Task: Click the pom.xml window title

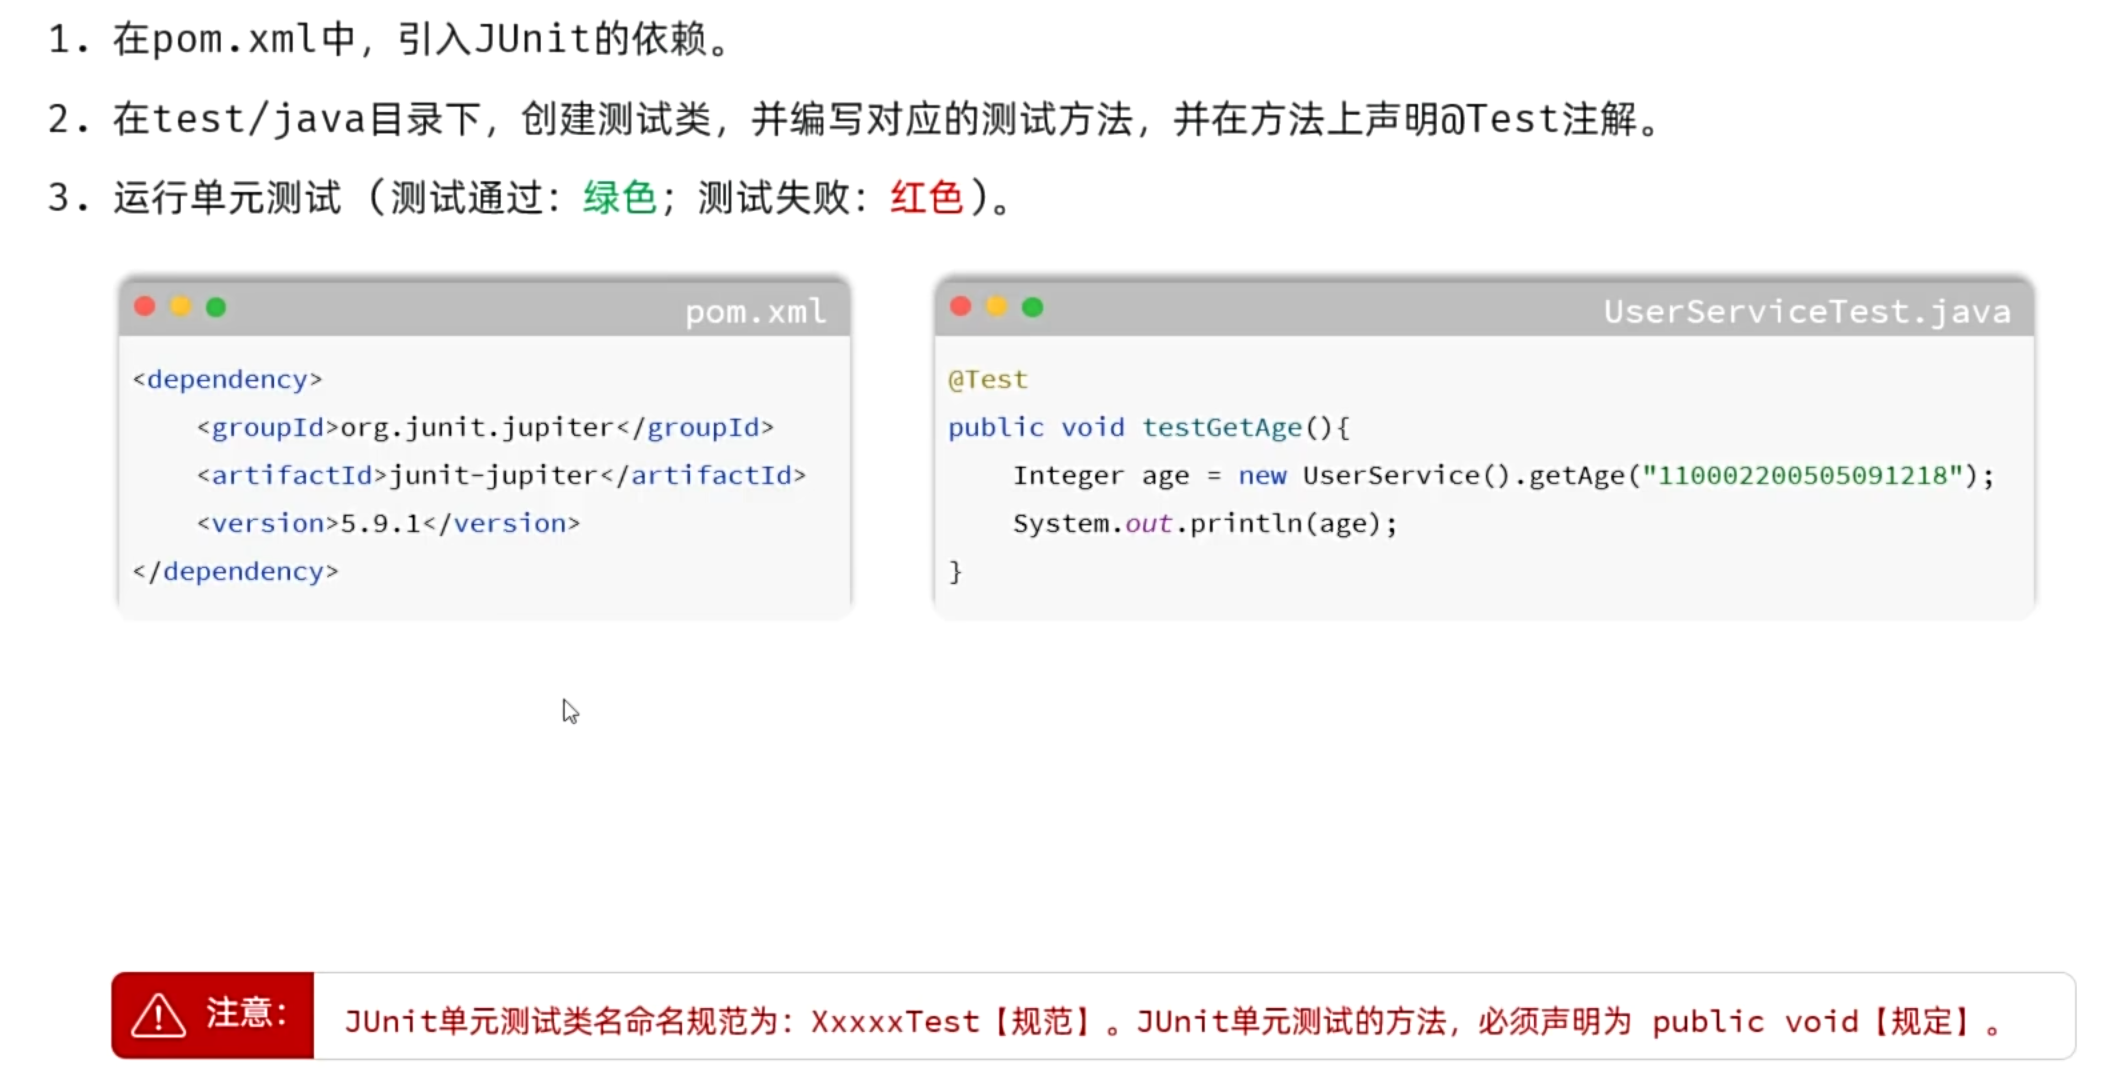Action: point(756,312)
